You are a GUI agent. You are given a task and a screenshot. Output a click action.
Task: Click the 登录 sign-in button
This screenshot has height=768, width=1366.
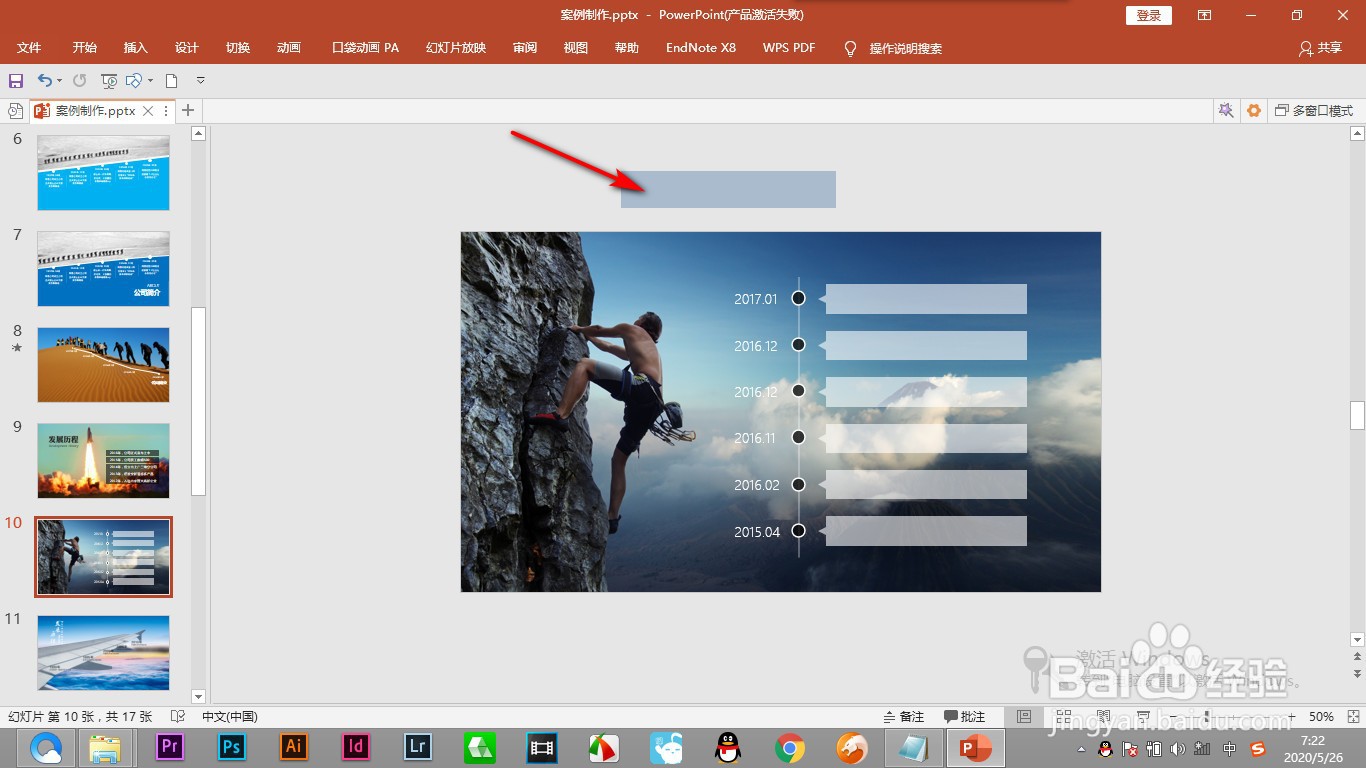coord(1149,15)
